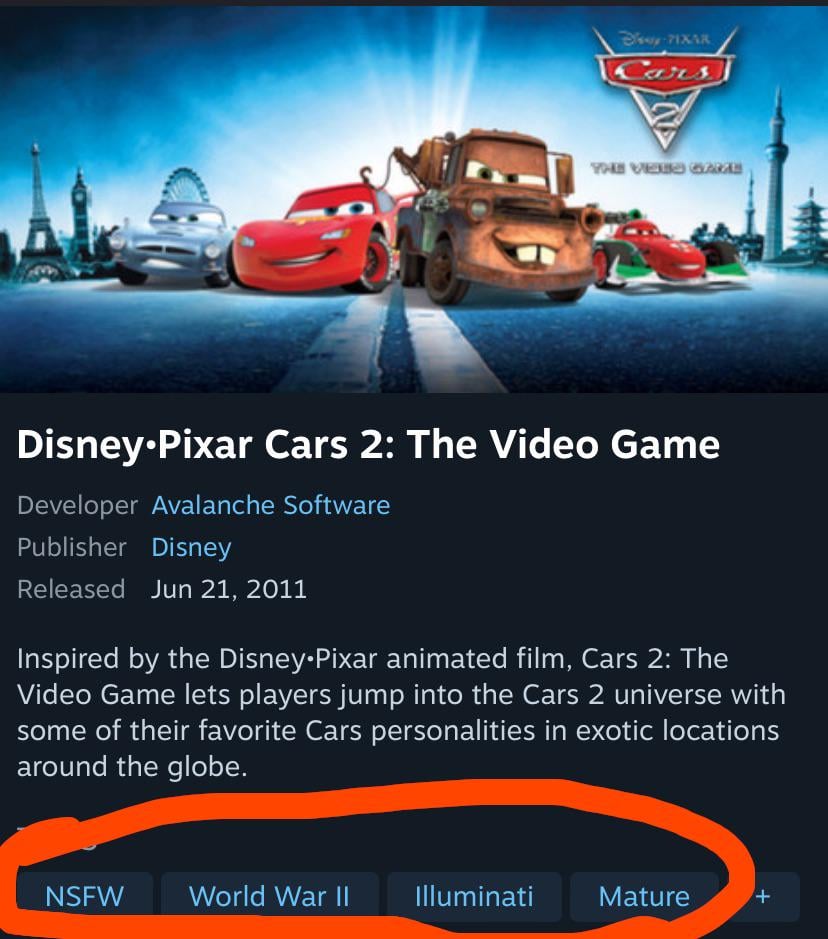Click the Jun 21, 2011 release date
The height and width of the screenshot is (939, 828).
click(229, 589)
